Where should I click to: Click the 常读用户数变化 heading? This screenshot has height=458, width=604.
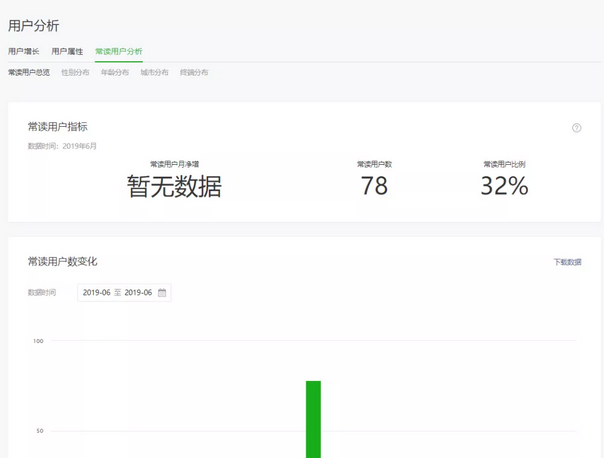[62, 262]
